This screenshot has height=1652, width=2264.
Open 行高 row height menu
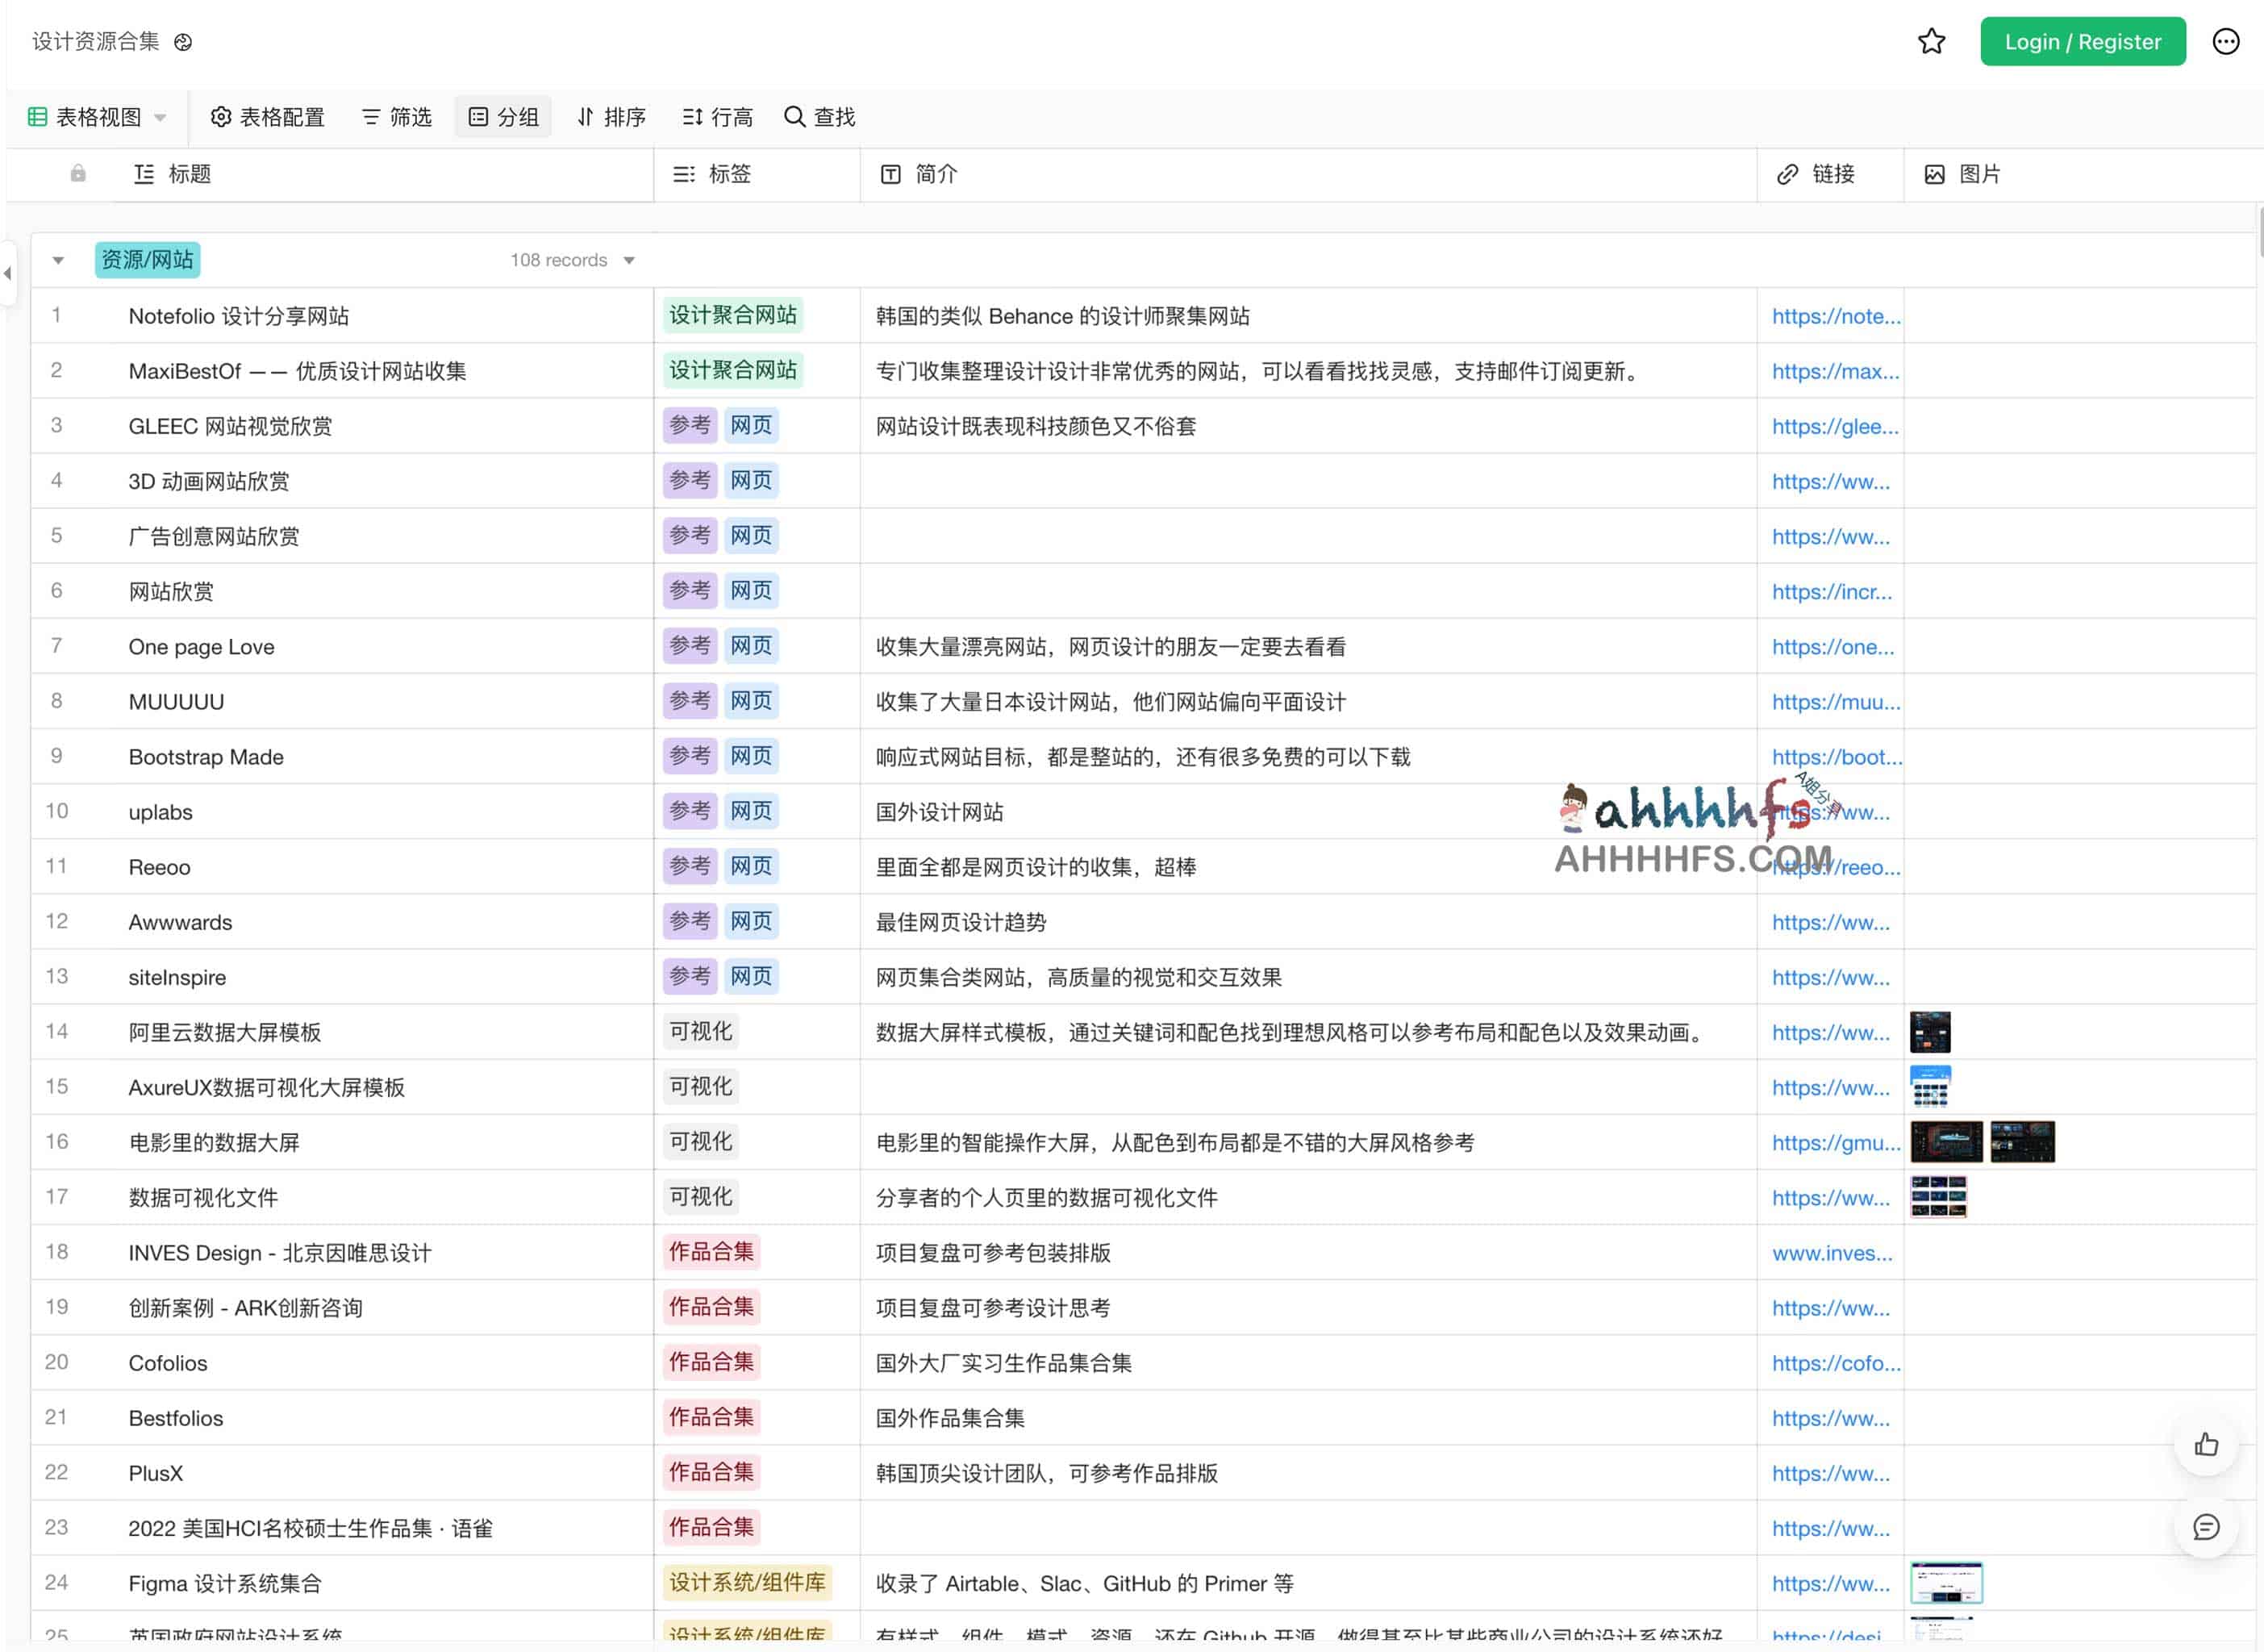tap(717, 117)
